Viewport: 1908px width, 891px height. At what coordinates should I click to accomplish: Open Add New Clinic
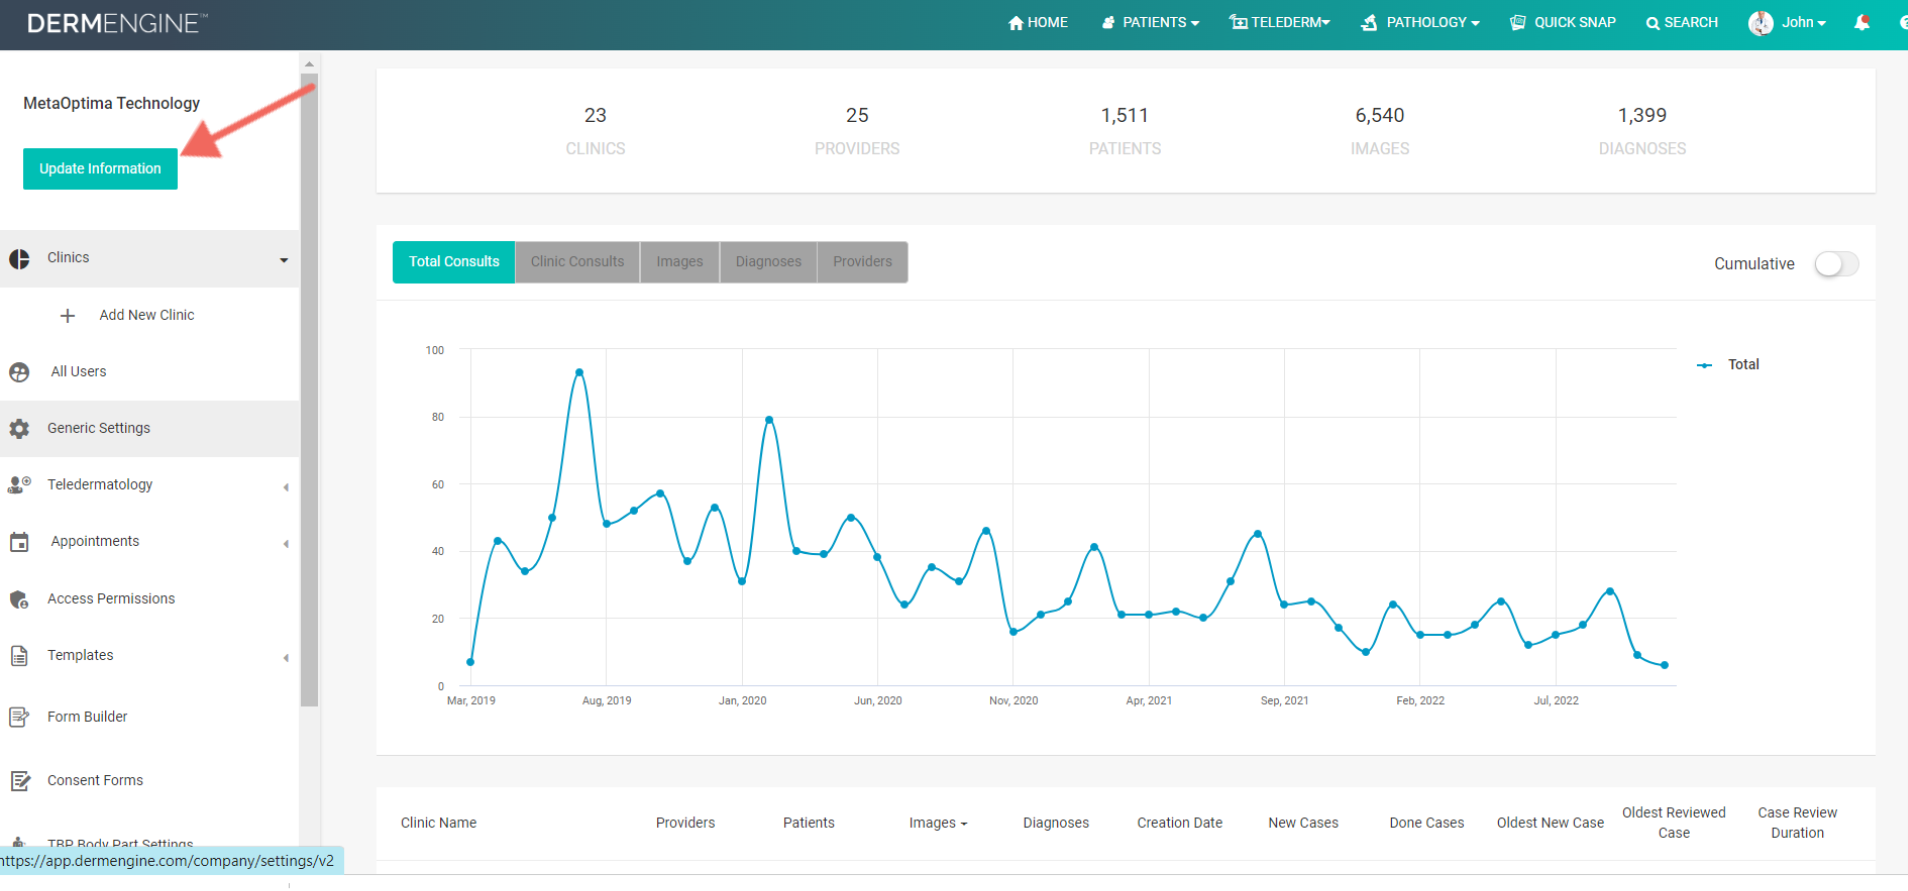click(147, 315)
